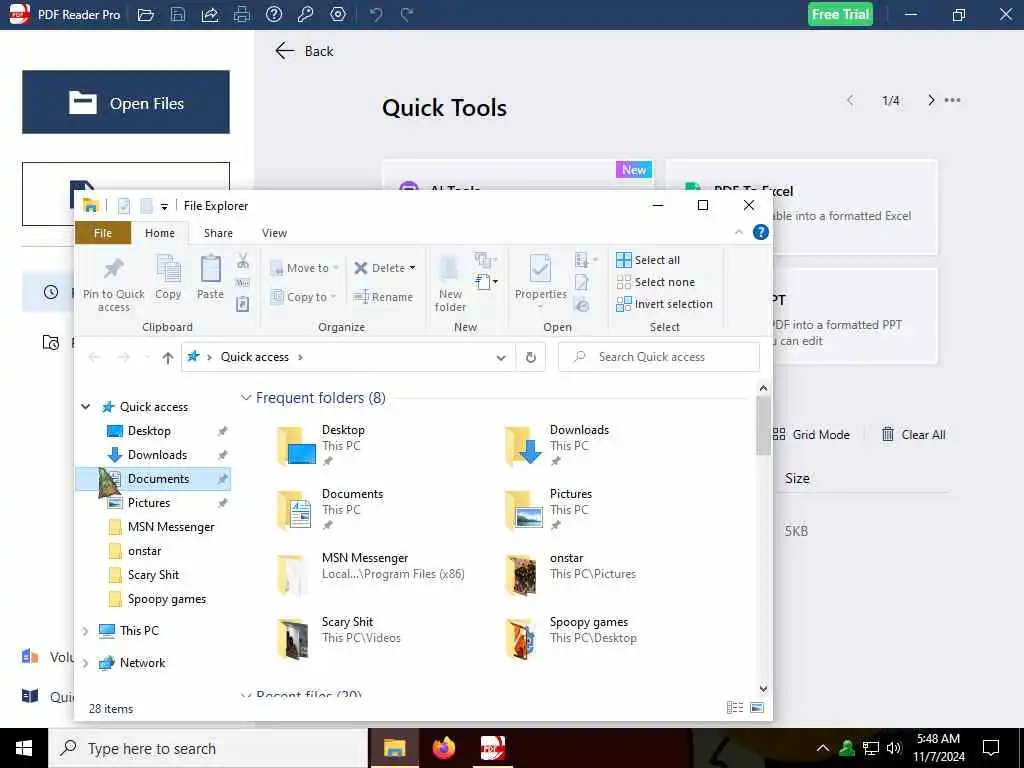Open the address bar history dropdown

[501, 357]
